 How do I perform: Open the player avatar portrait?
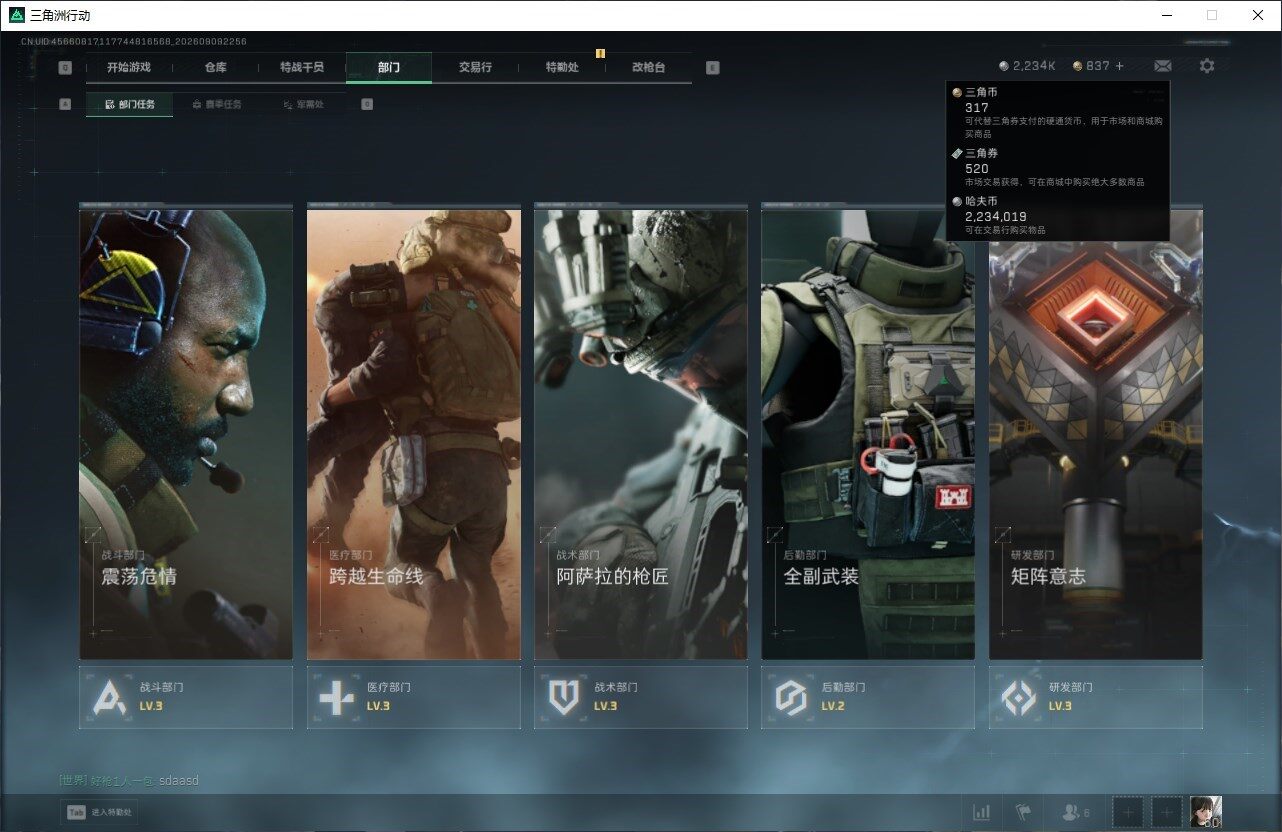(x=1206, y=812)
